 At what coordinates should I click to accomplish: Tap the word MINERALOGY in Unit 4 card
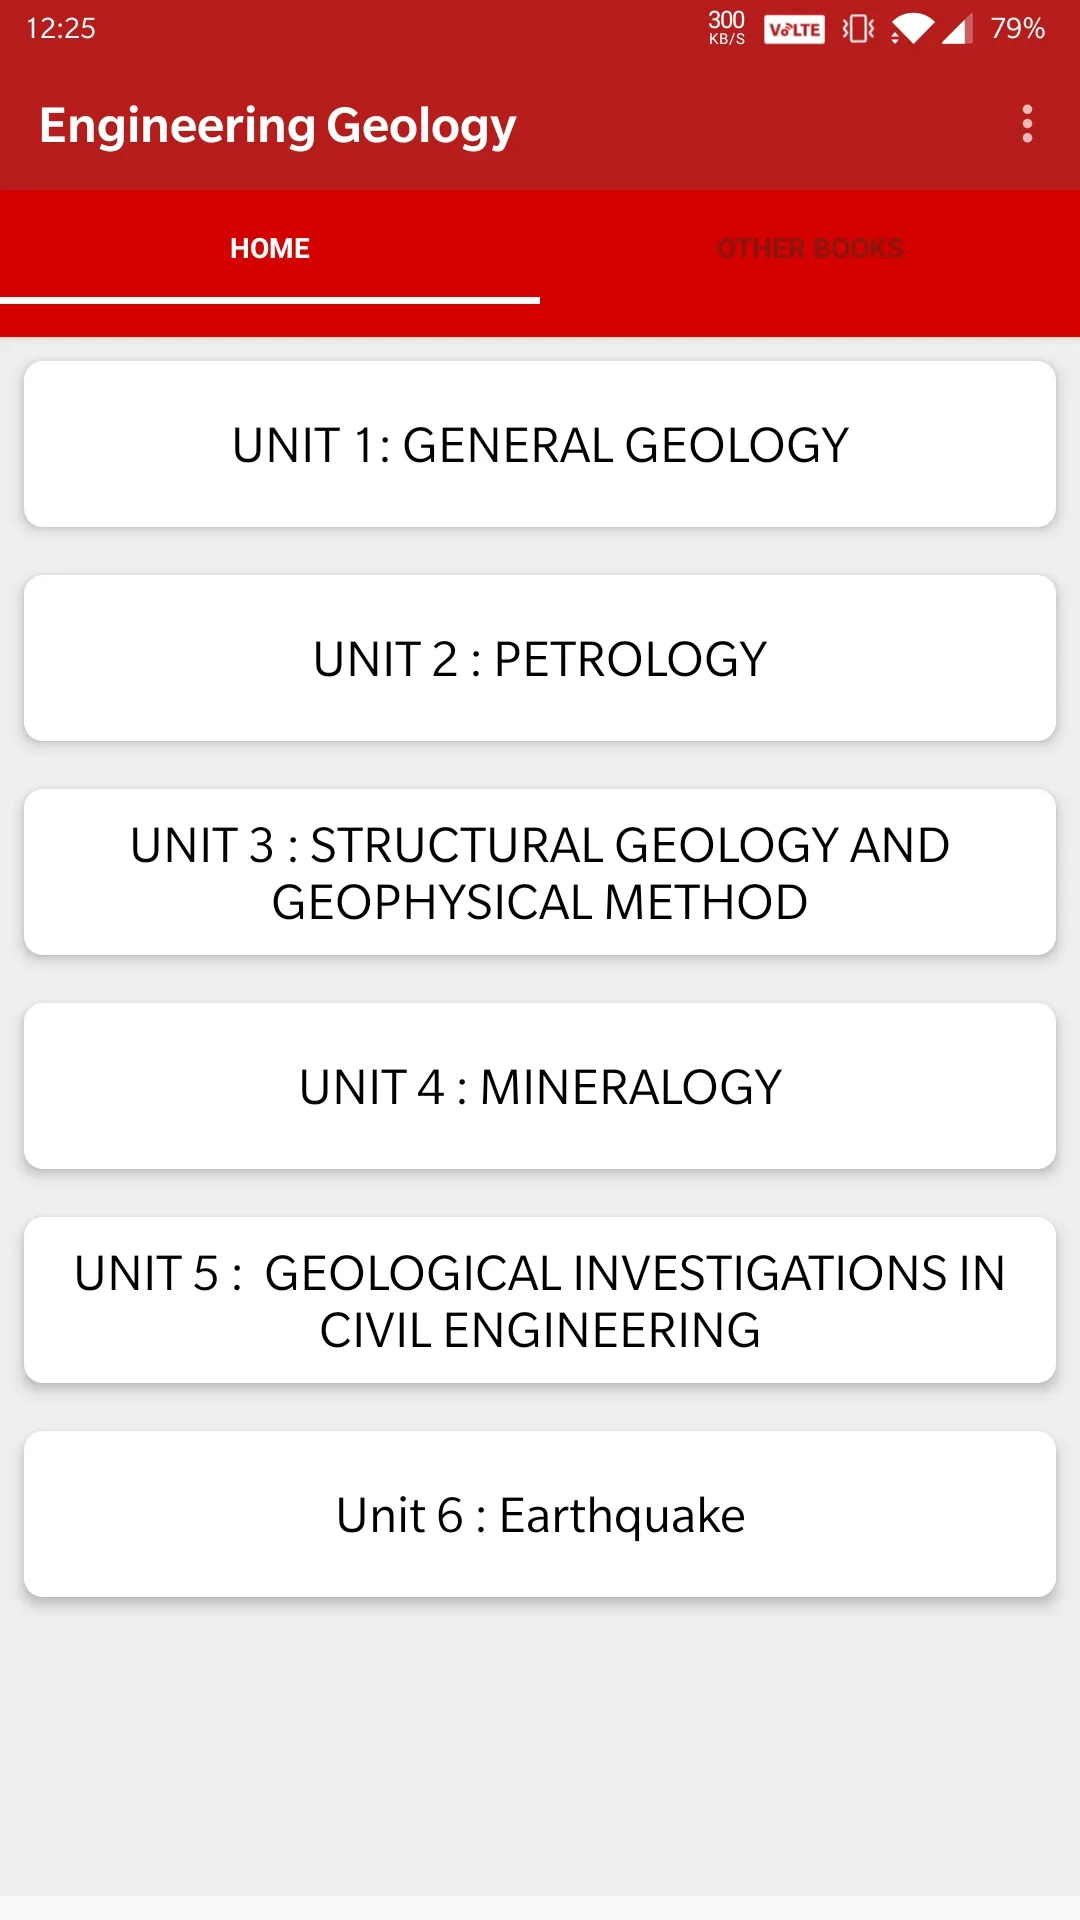(631, 1088)
